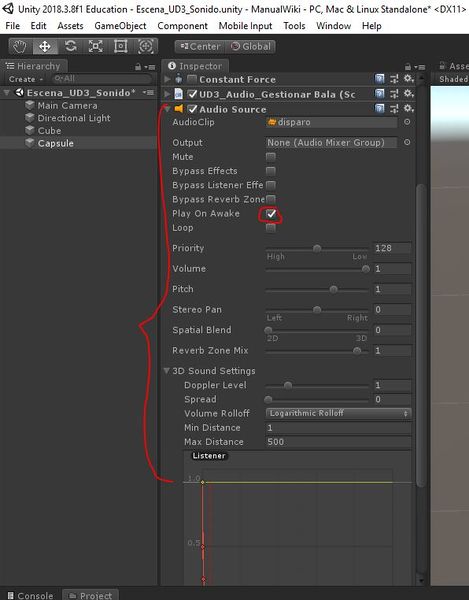Open the Inspector panel options menu
The width and height of the screenshot is (469, 600).
point(421,67)
